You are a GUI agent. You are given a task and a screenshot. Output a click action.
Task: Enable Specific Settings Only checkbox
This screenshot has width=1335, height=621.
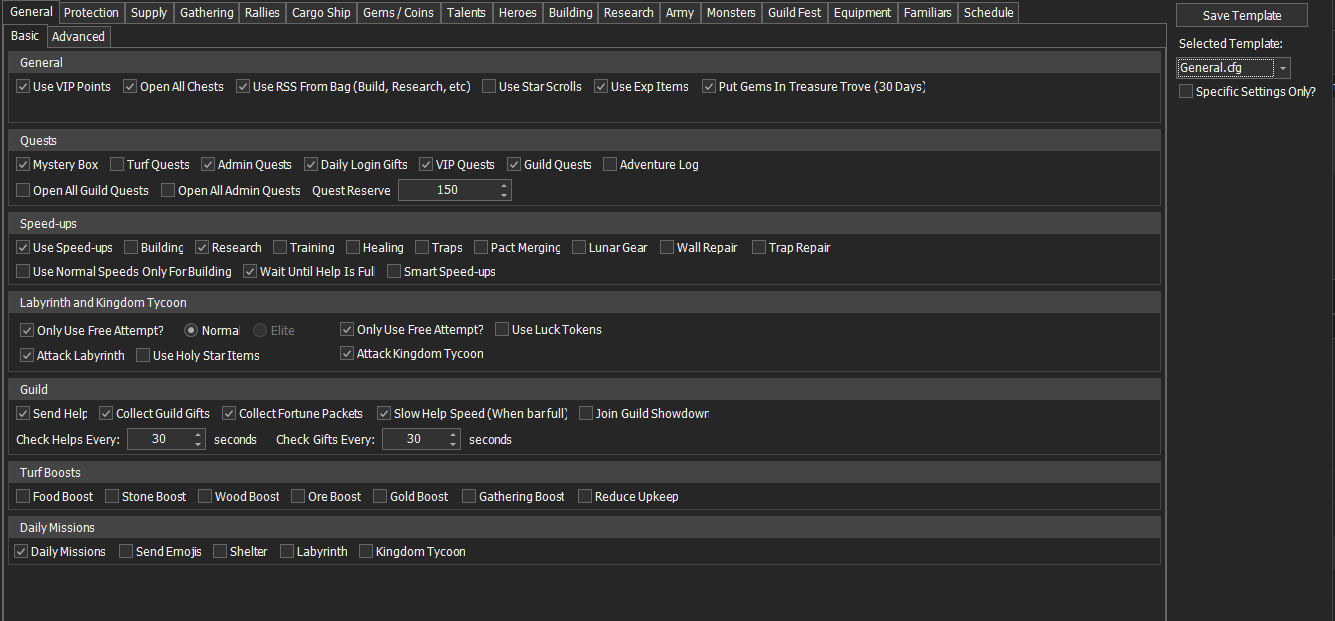pos(1186,92)
